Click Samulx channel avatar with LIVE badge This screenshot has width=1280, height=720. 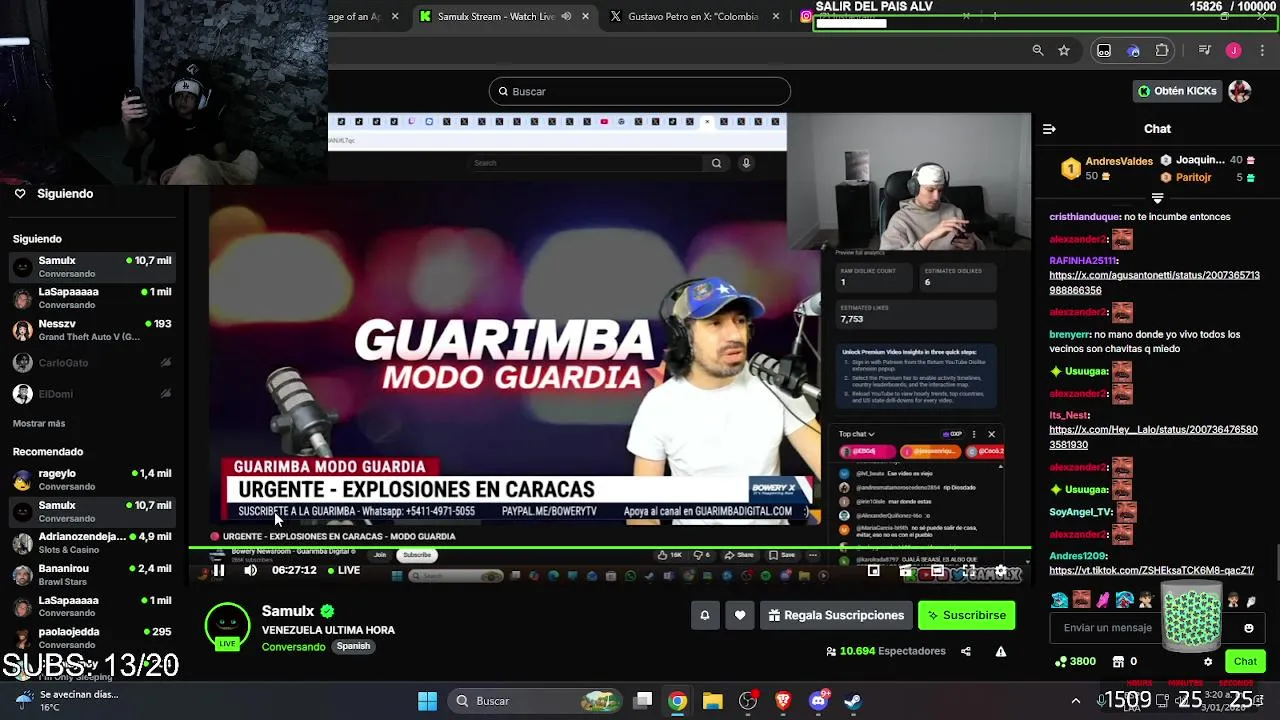coord(227,626)
